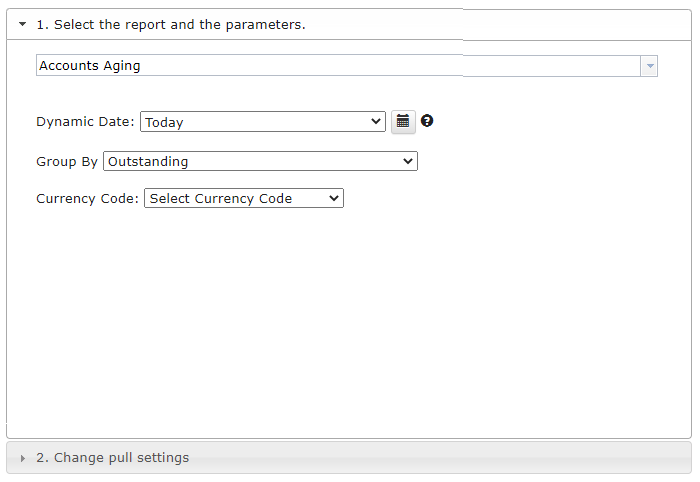
Task: Click the 'Currency Code:' label
Action: tap(88, 199)
